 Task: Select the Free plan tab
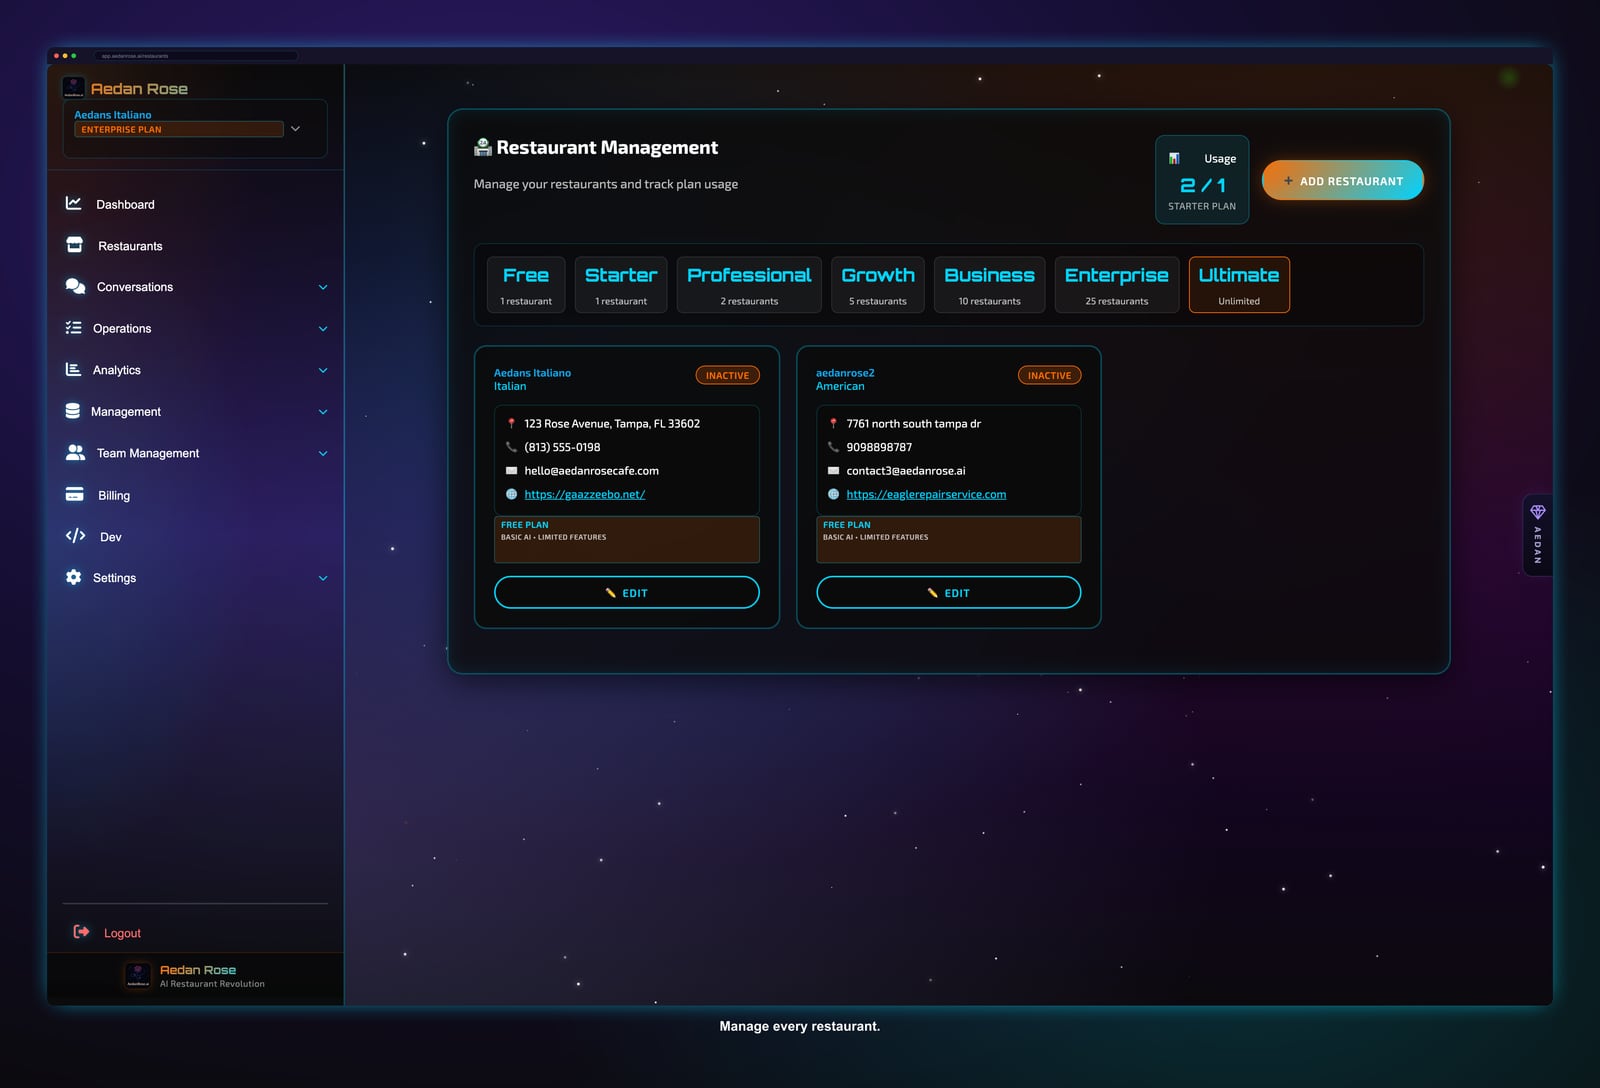tap(526, 285)
